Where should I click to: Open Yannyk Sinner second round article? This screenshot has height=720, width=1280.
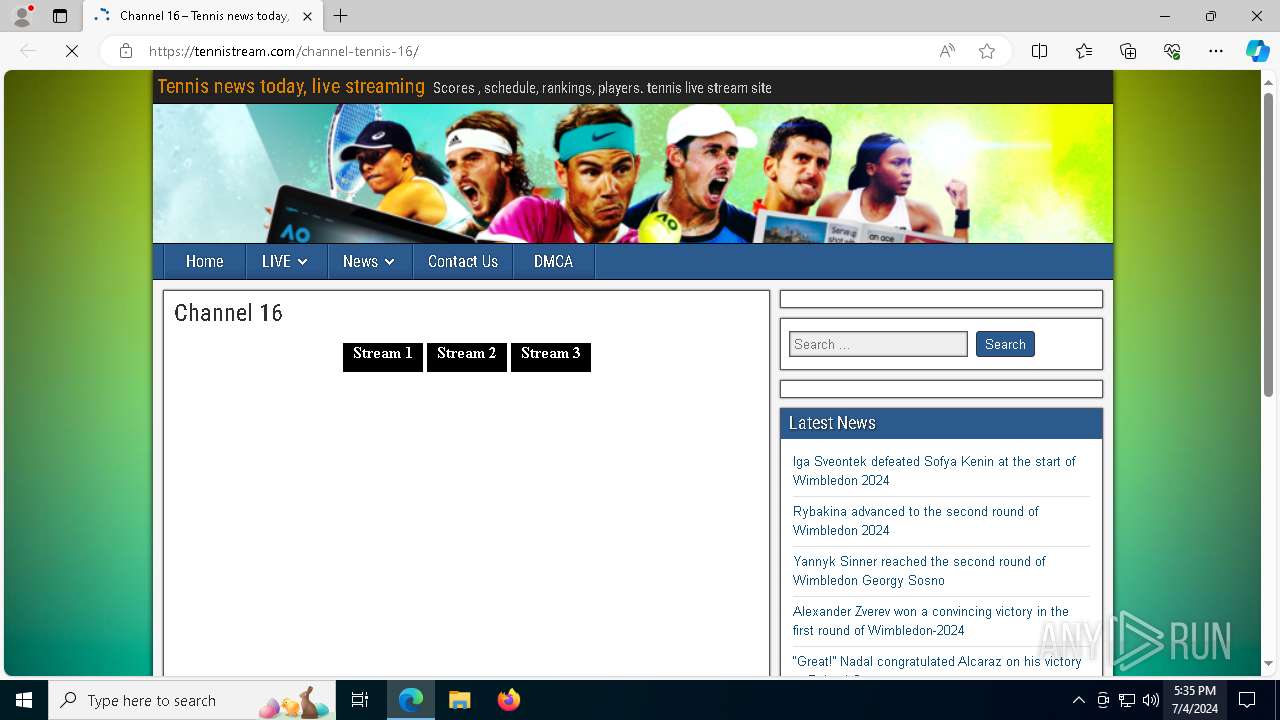[x=919, y=571]
